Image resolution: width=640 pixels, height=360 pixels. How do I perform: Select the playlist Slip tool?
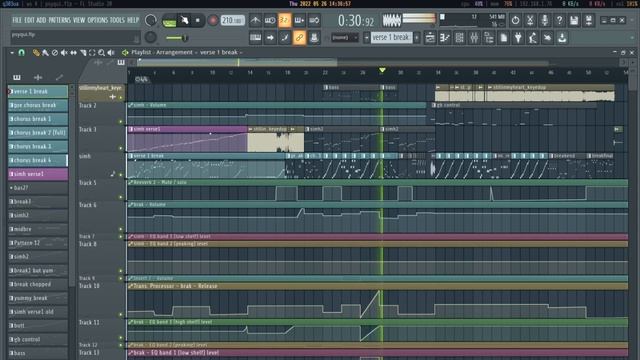(x=73, y=52)
